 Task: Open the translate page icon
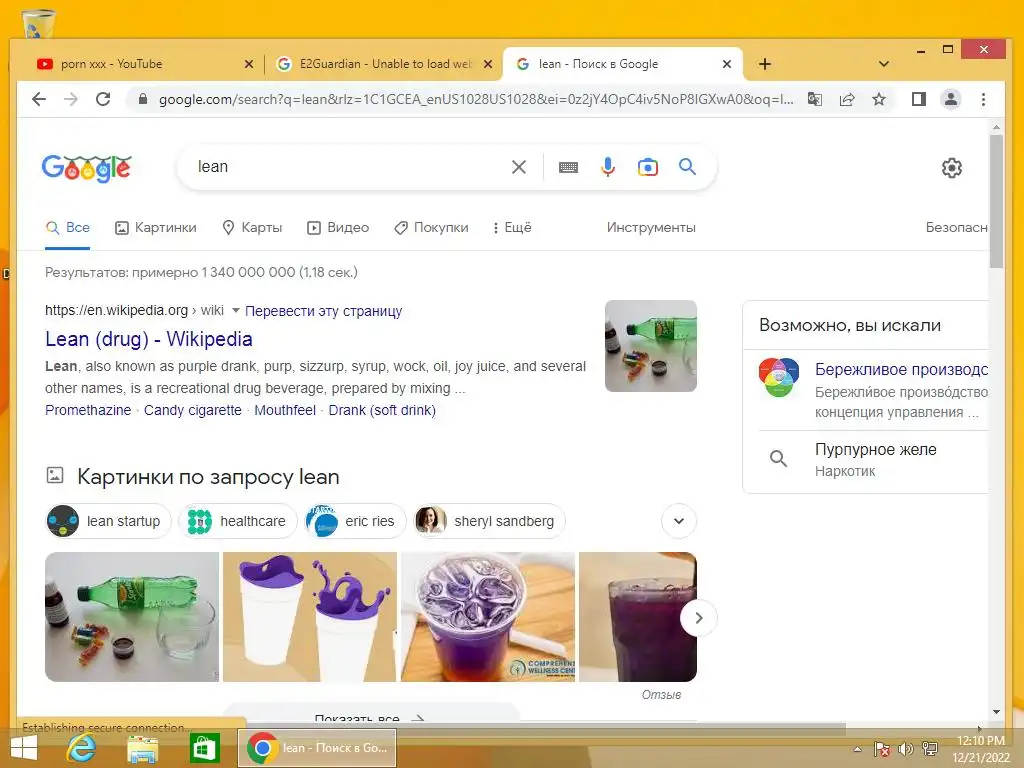click(x=814, y=99)
